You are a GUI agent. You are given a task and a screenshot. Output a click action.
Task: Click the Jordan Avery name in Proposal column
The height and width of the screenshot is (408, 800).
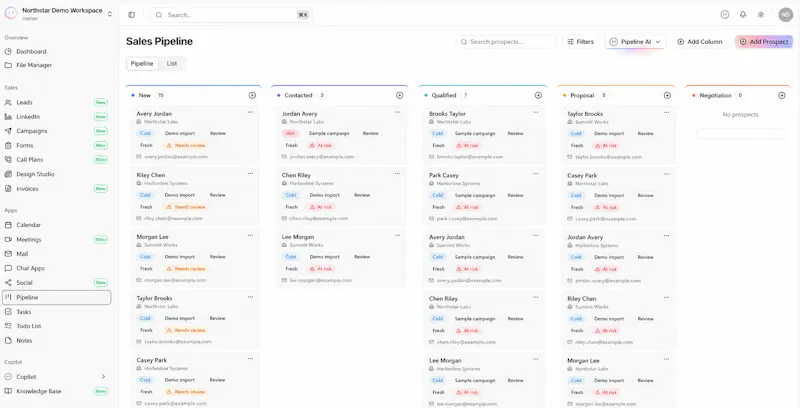click(585, 237)
